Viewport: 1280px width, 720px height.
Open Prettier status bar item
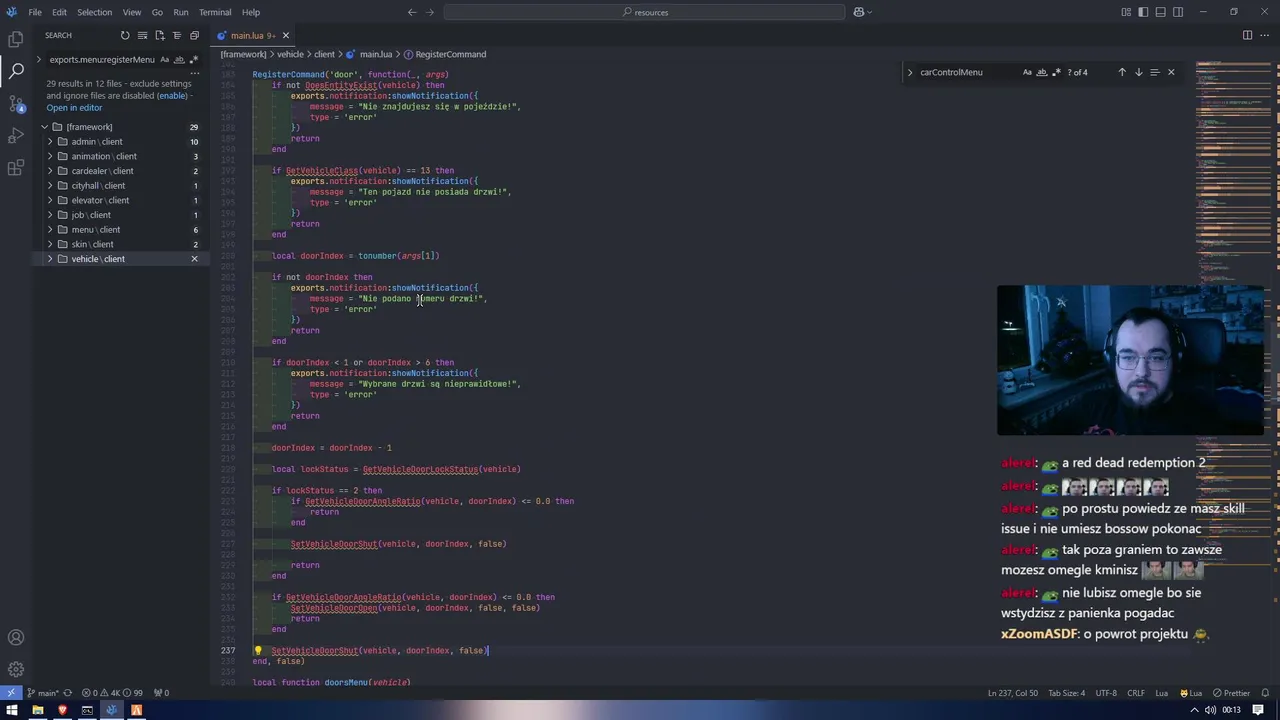tap(1231, 693)
